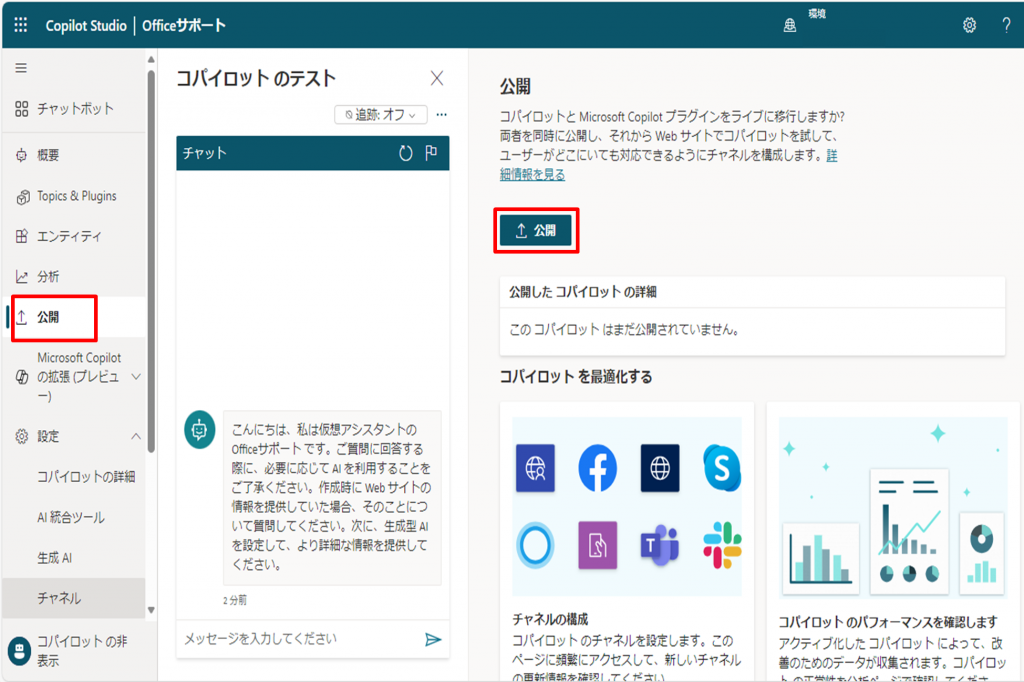The height and width of the screenshot is (682, 1024).
Task: Click the help question mark icon
Action: click(x=1006, y=25)
